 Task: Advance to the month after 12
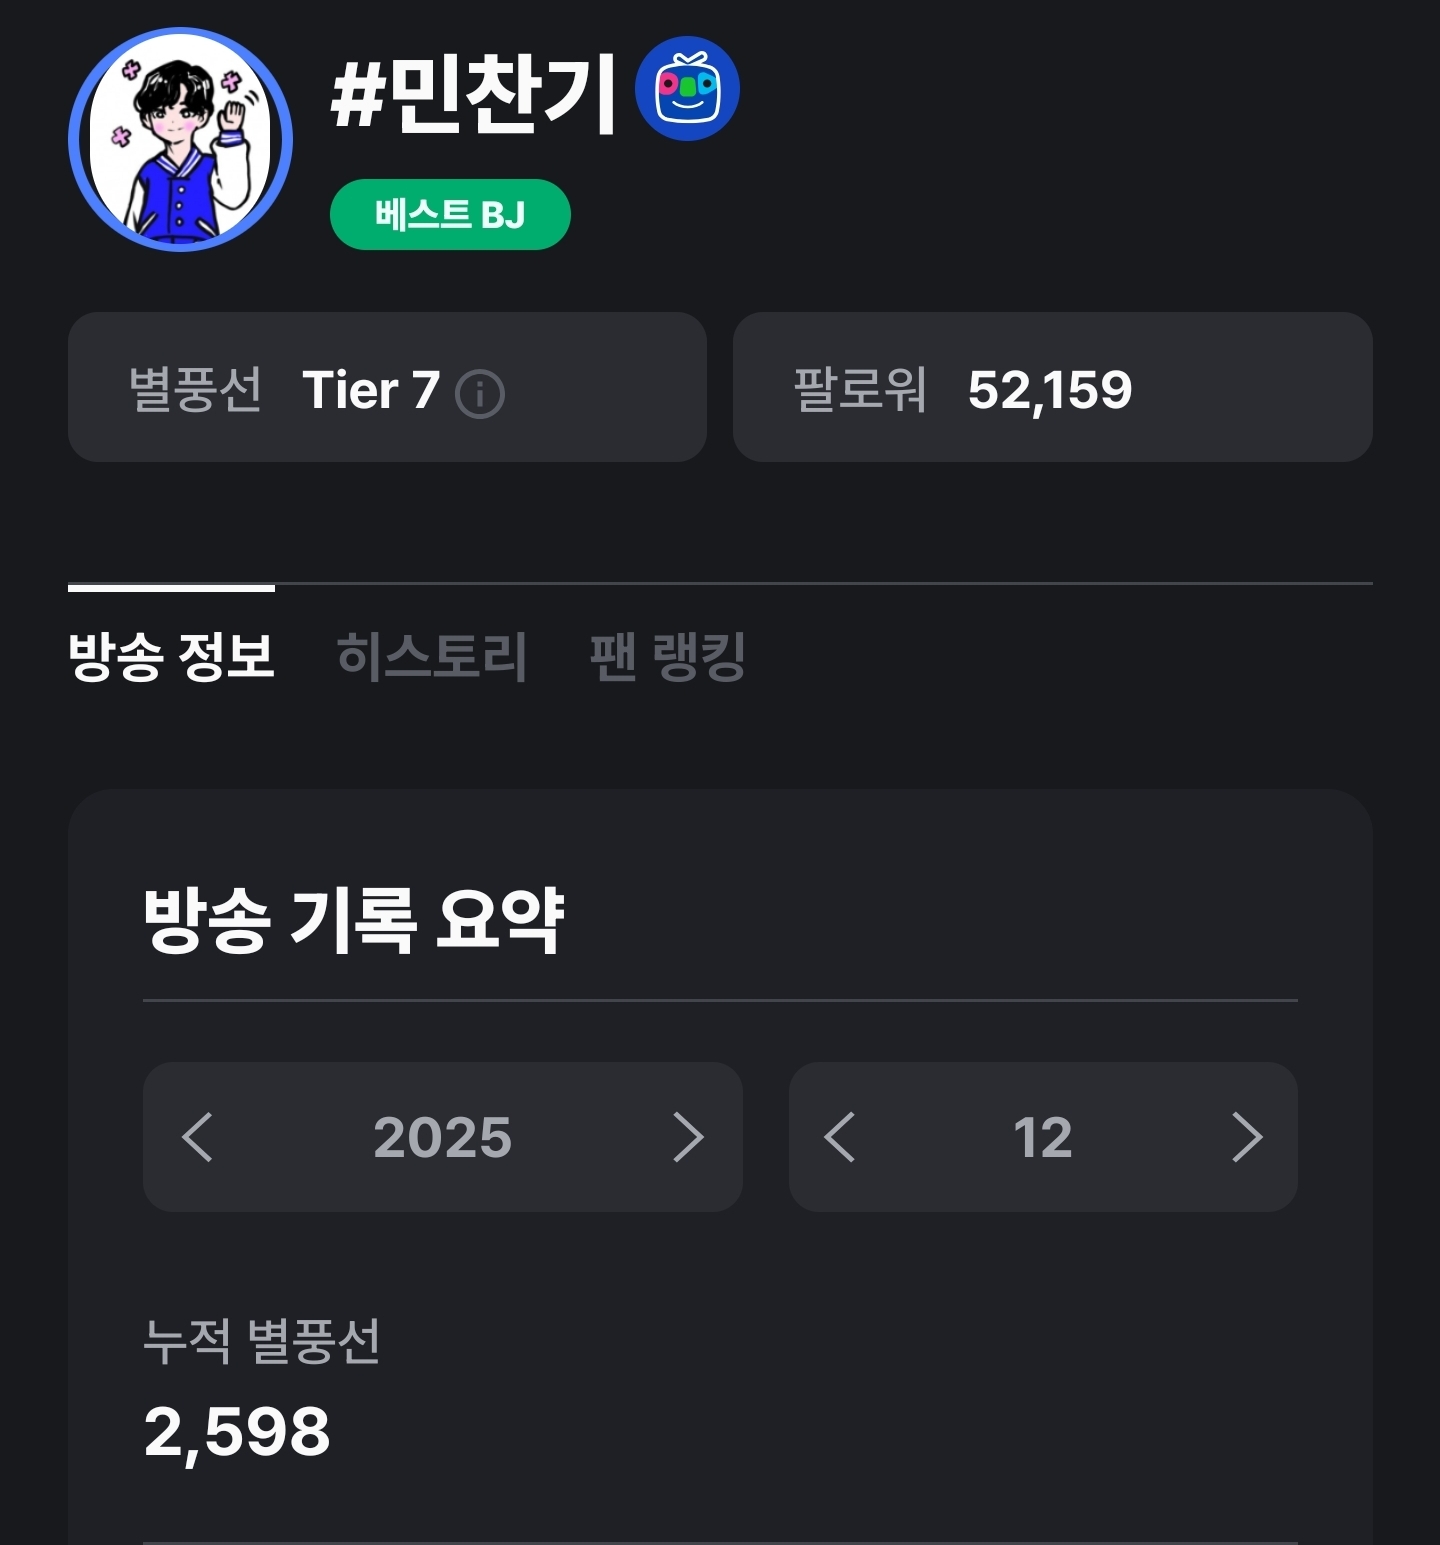point(1246,1137)
